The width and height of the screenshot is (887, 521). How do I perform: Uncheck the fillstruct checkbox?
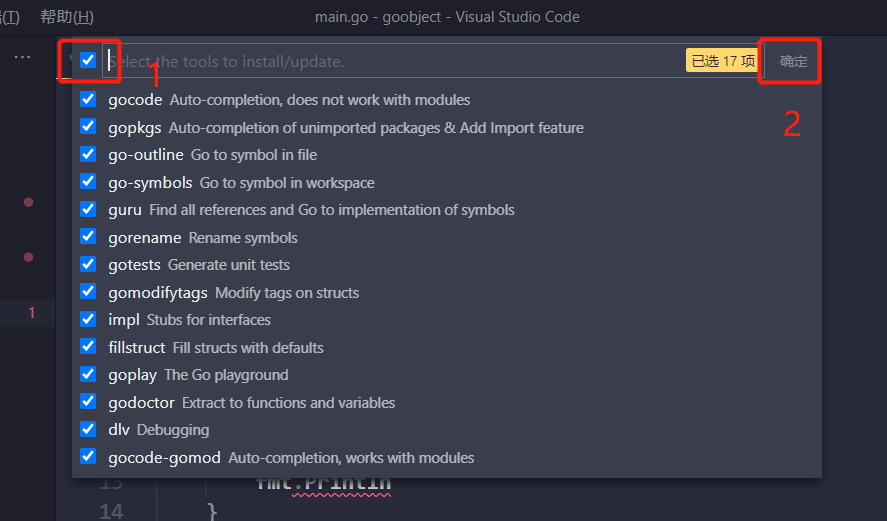tap(88, 347)
